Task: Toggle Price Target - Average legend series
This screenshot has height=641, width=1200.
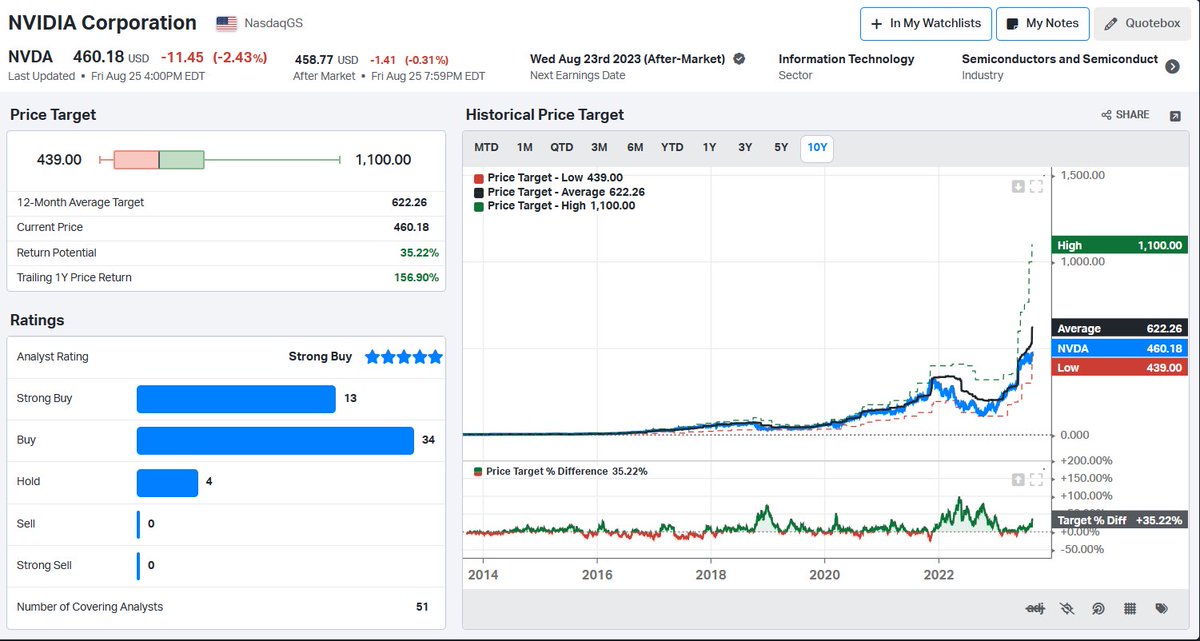Action: pos(559,192)
